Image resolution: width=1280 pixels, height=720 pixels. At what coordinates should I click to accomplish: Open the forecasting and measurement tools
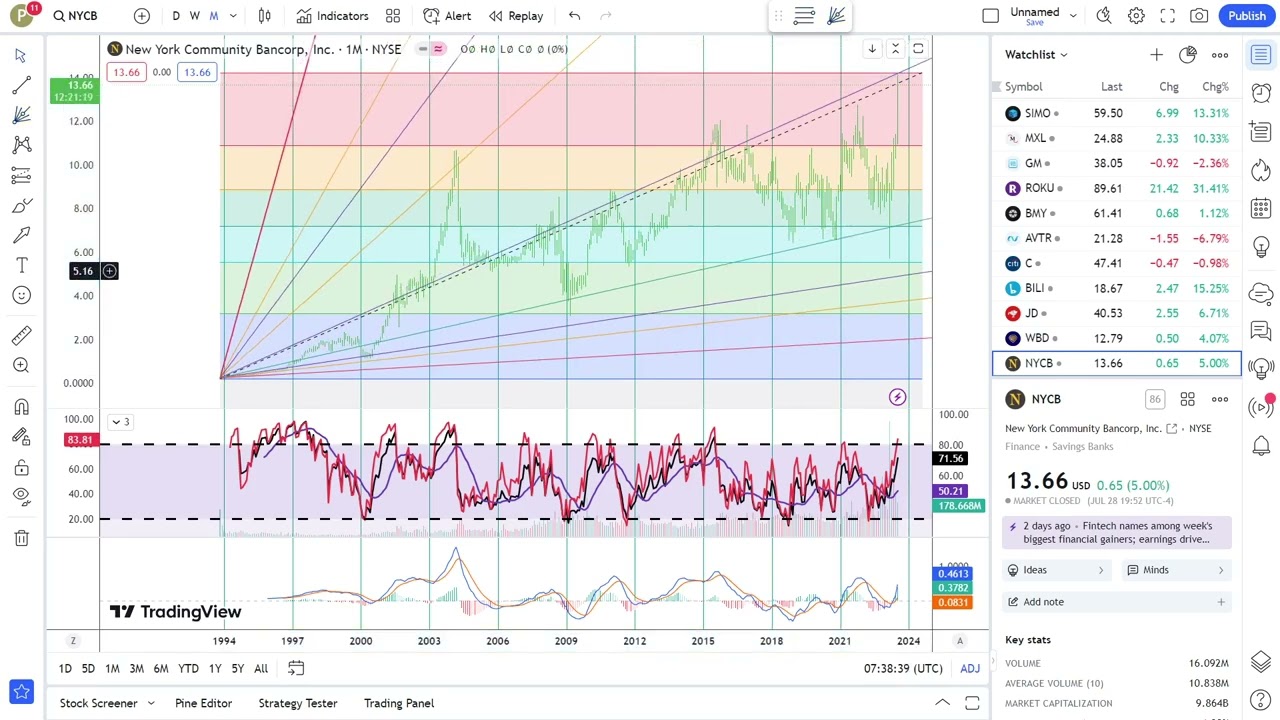point(21,176)
